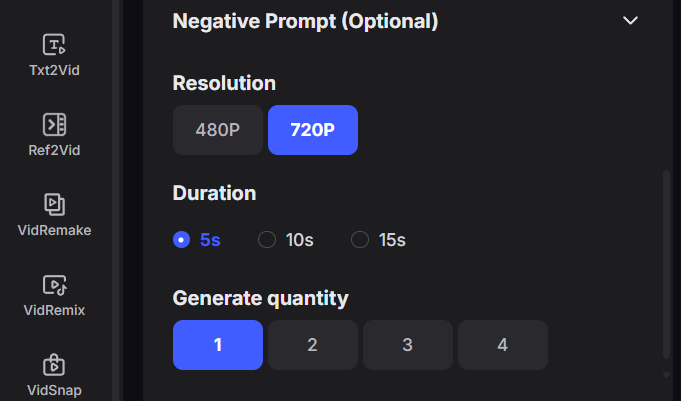Set resolution to 480P
The height and width of the screenshot is (401, 681).
tap(218, 130)
